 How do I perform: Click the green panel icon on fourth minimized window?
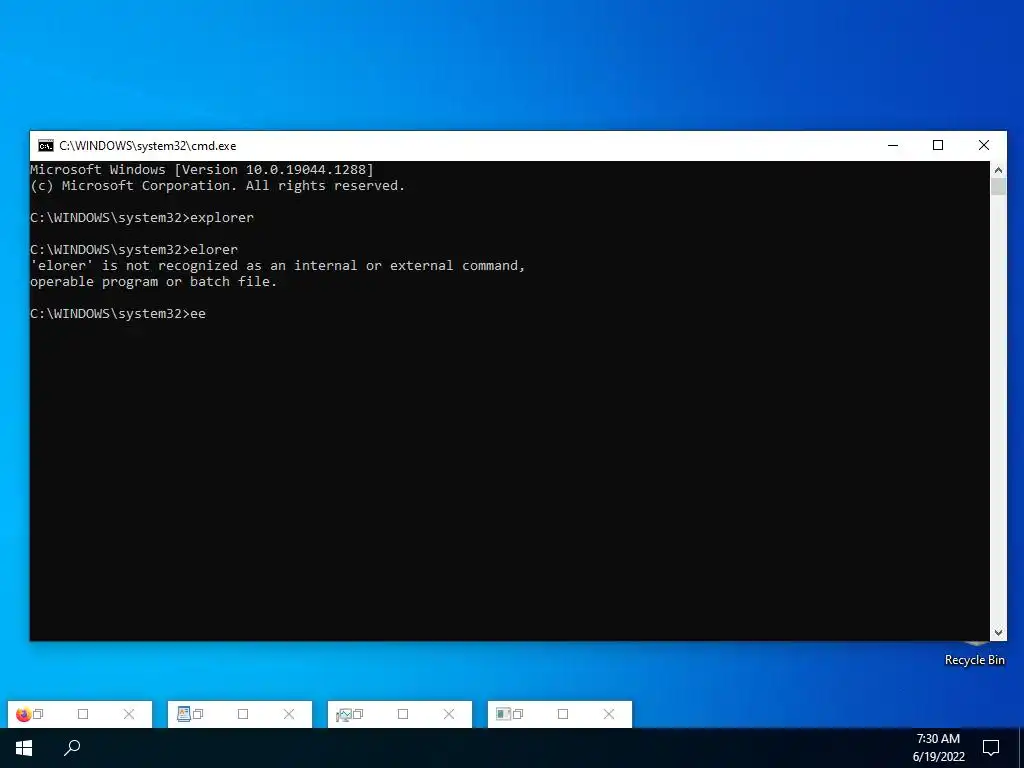(504, 714)
